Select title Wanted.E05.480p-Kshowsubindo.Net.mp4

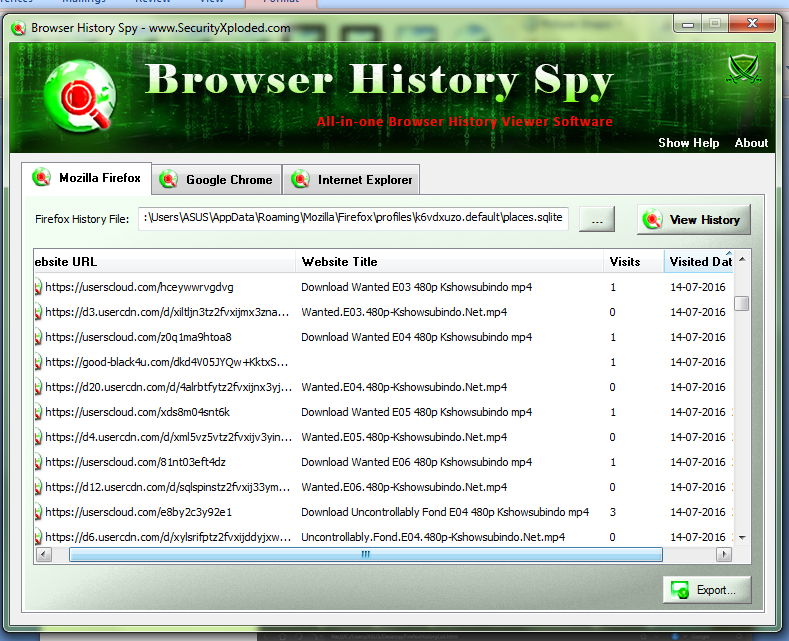click(x=404, y=437)
